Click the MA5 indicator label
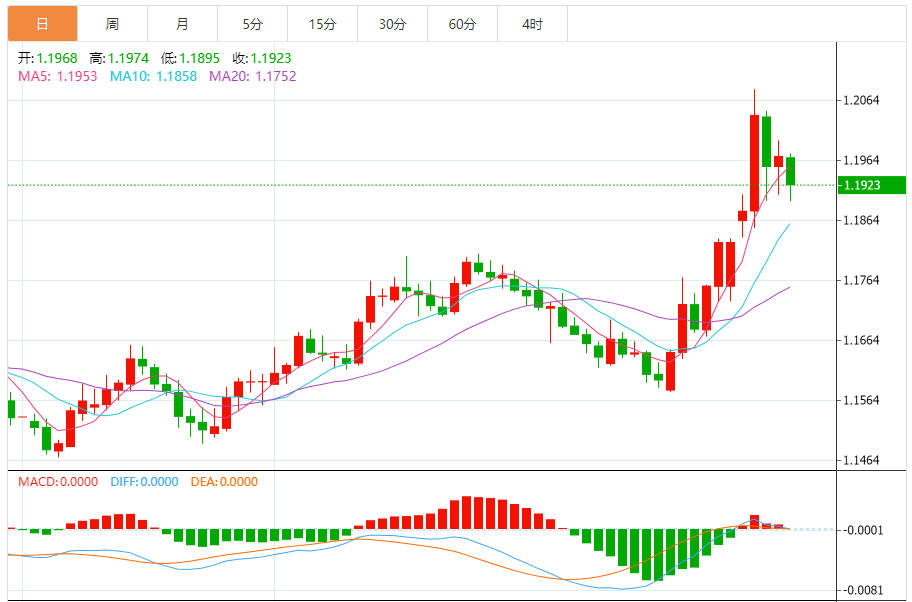912x602 pixels. pos(57,76)
